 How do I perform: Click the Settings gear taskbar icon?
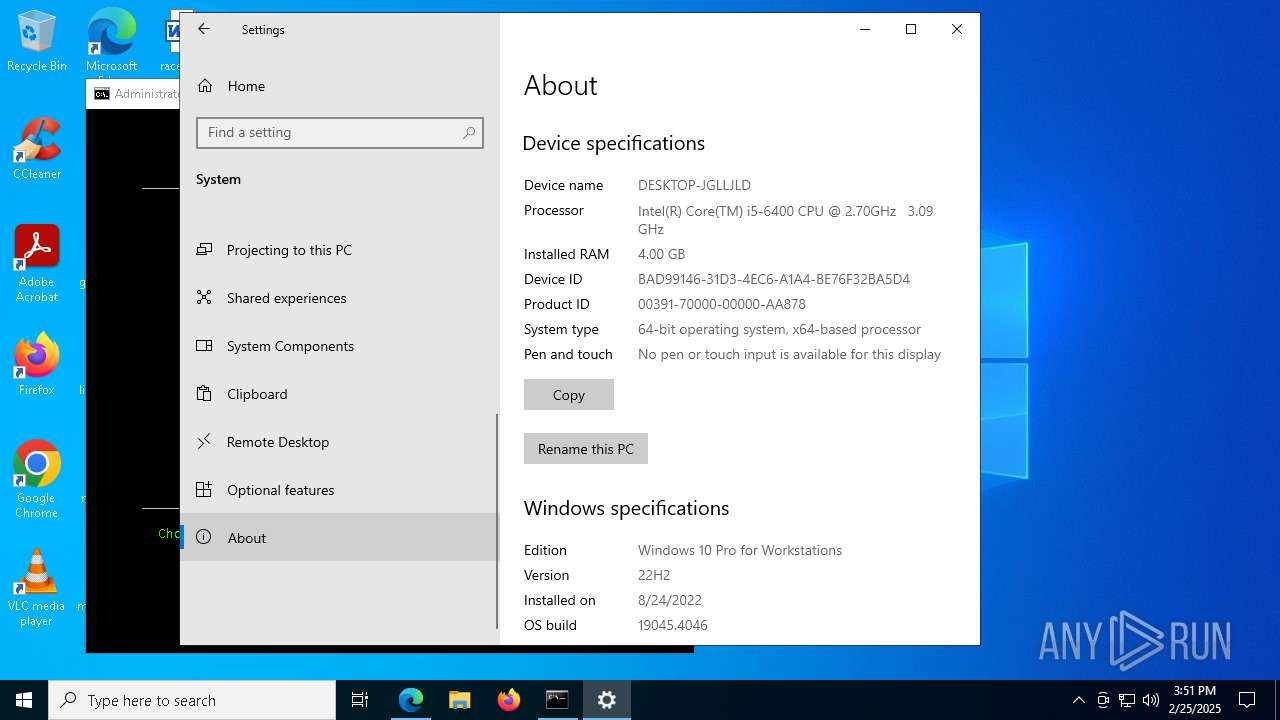(606, 700)
